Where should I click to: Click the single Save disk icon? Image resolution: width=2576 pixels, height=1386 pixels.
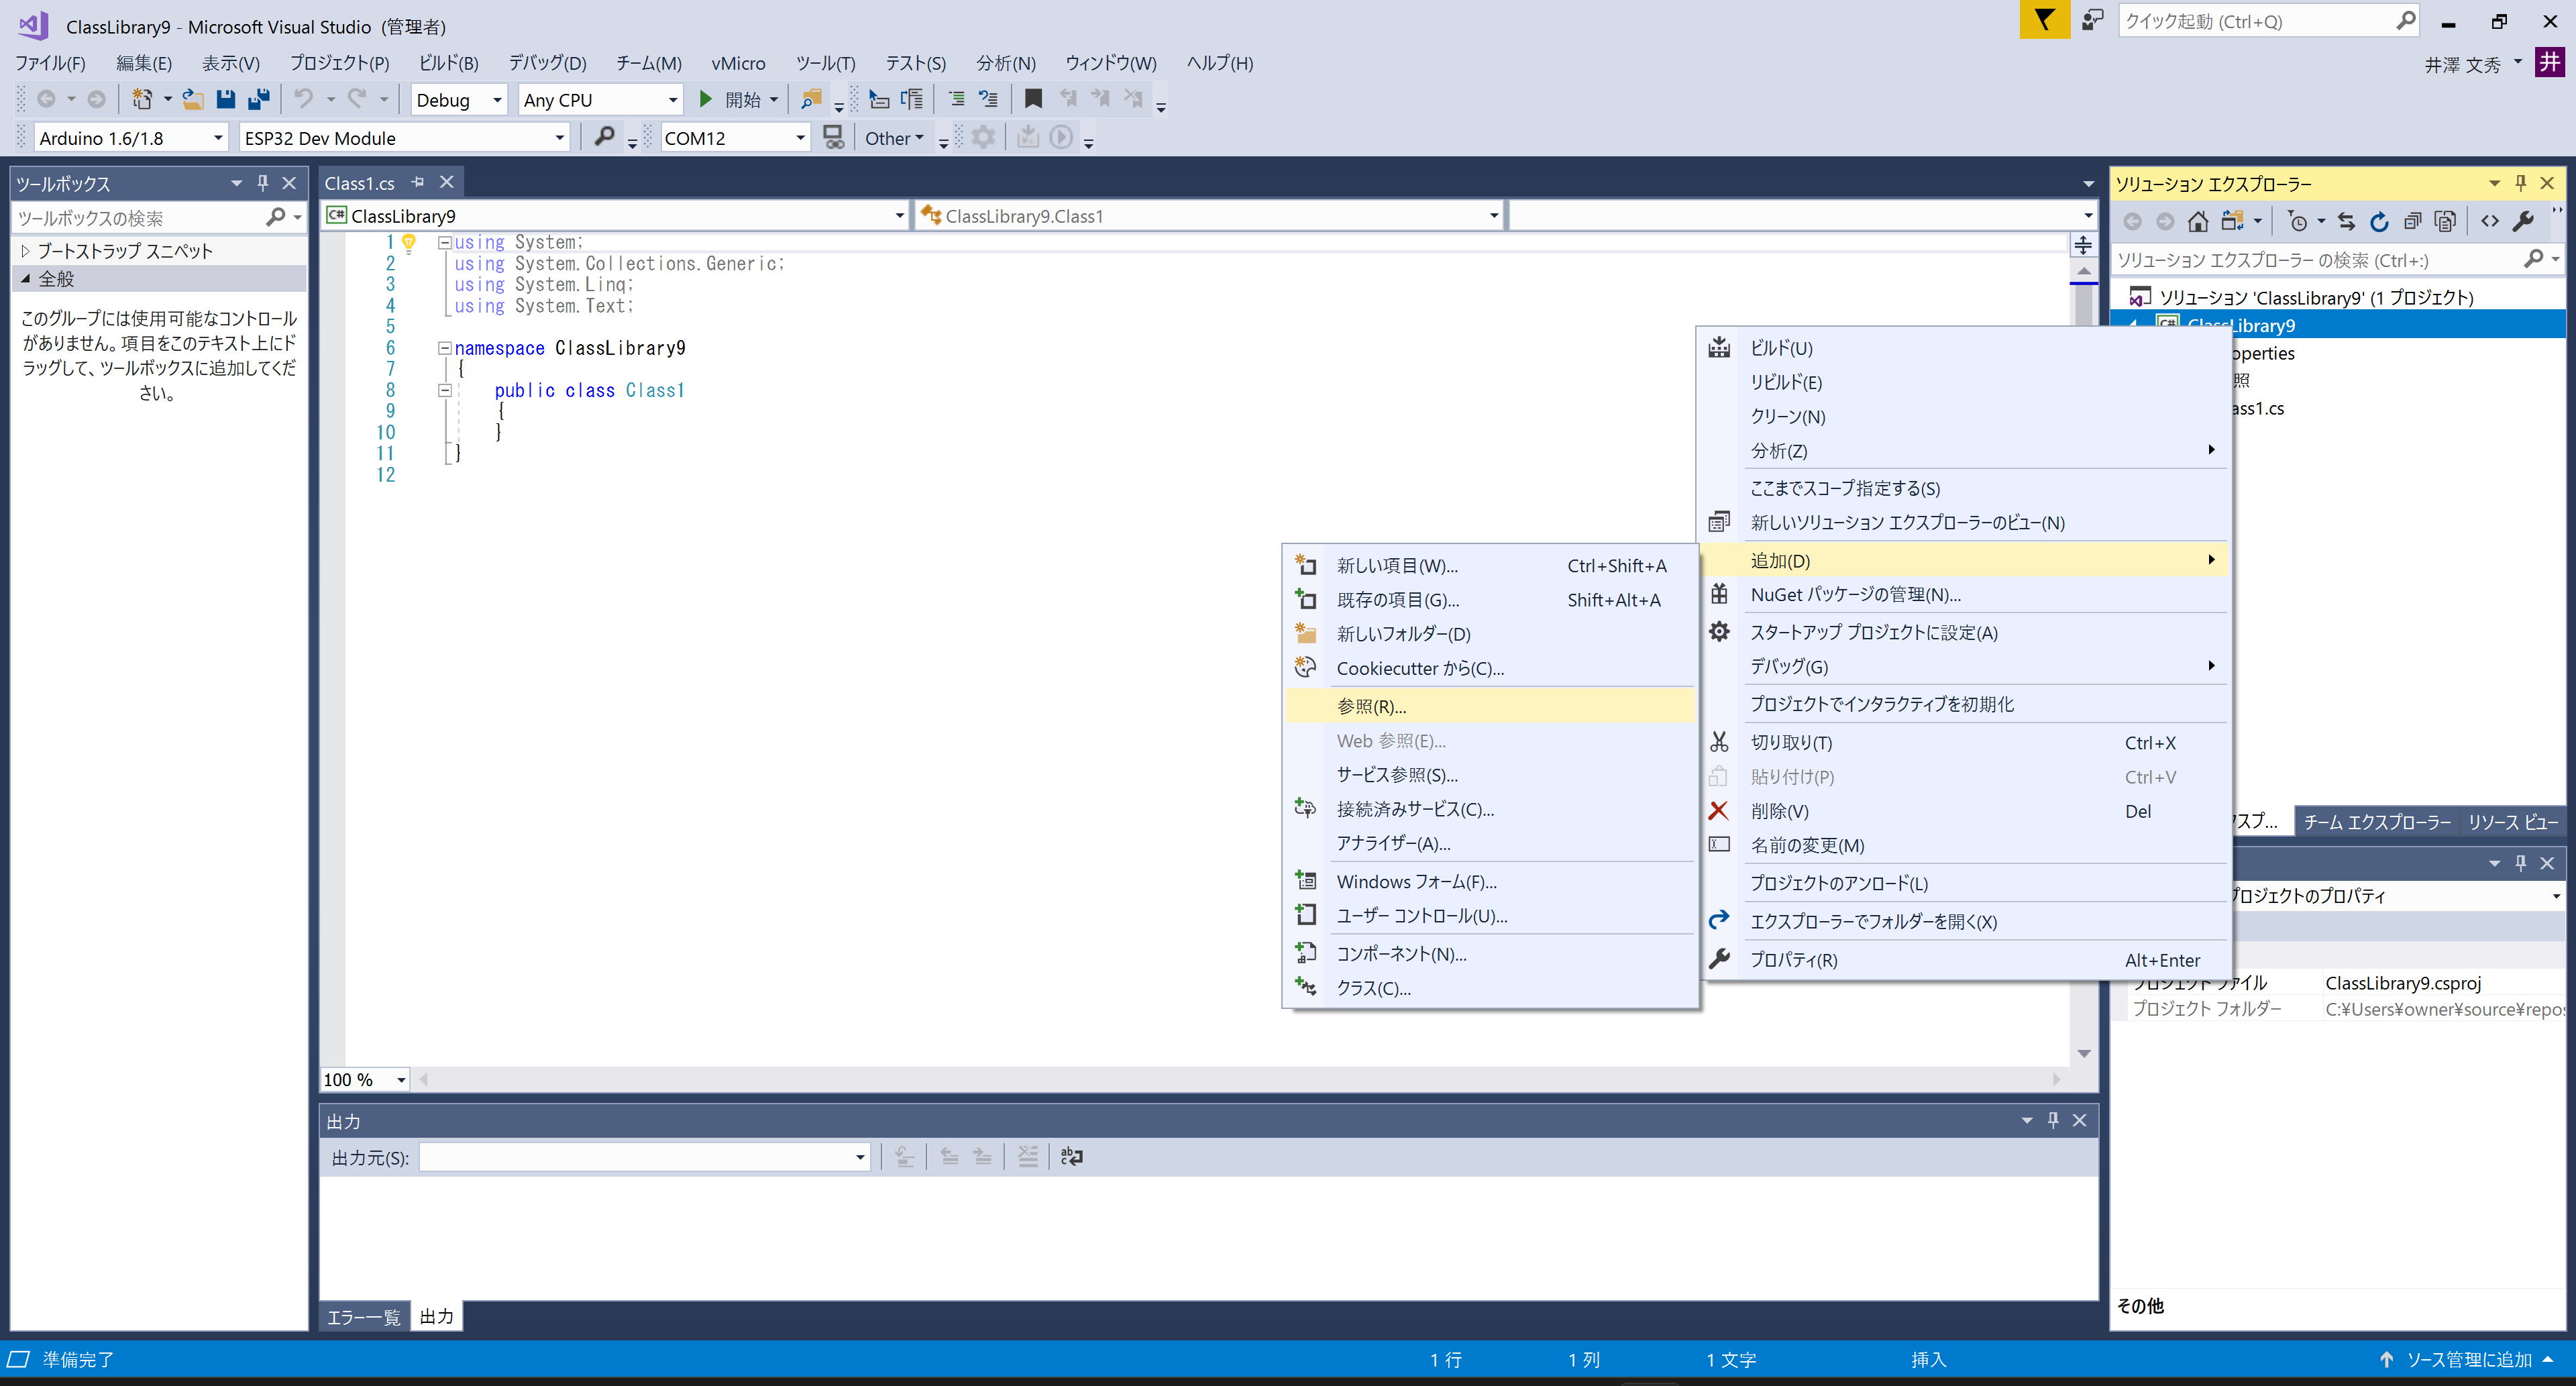click(x=226, y=99)
